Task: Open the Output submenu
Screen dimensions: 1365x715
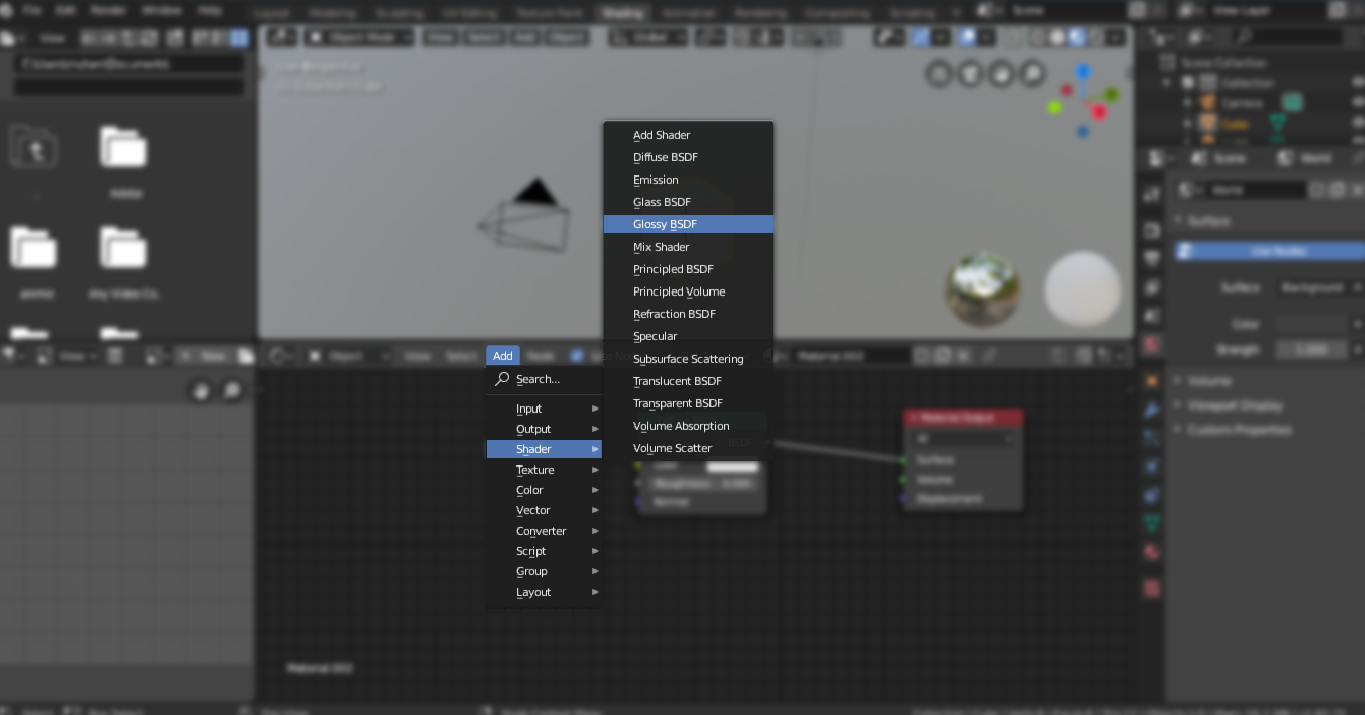Action: tap(545, 429)
